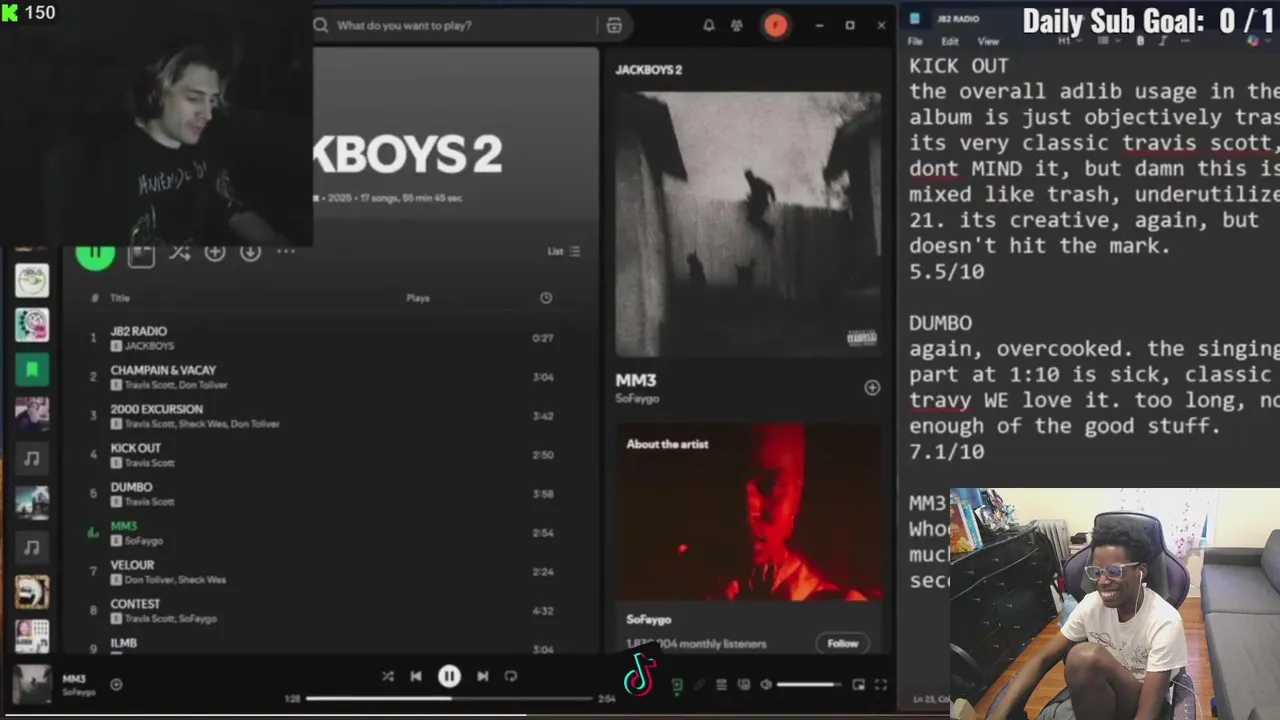Viewport: 1280px width, 720px height.
Task: Click the search field 'What do you want to play?'
Action: coord(450,25)
